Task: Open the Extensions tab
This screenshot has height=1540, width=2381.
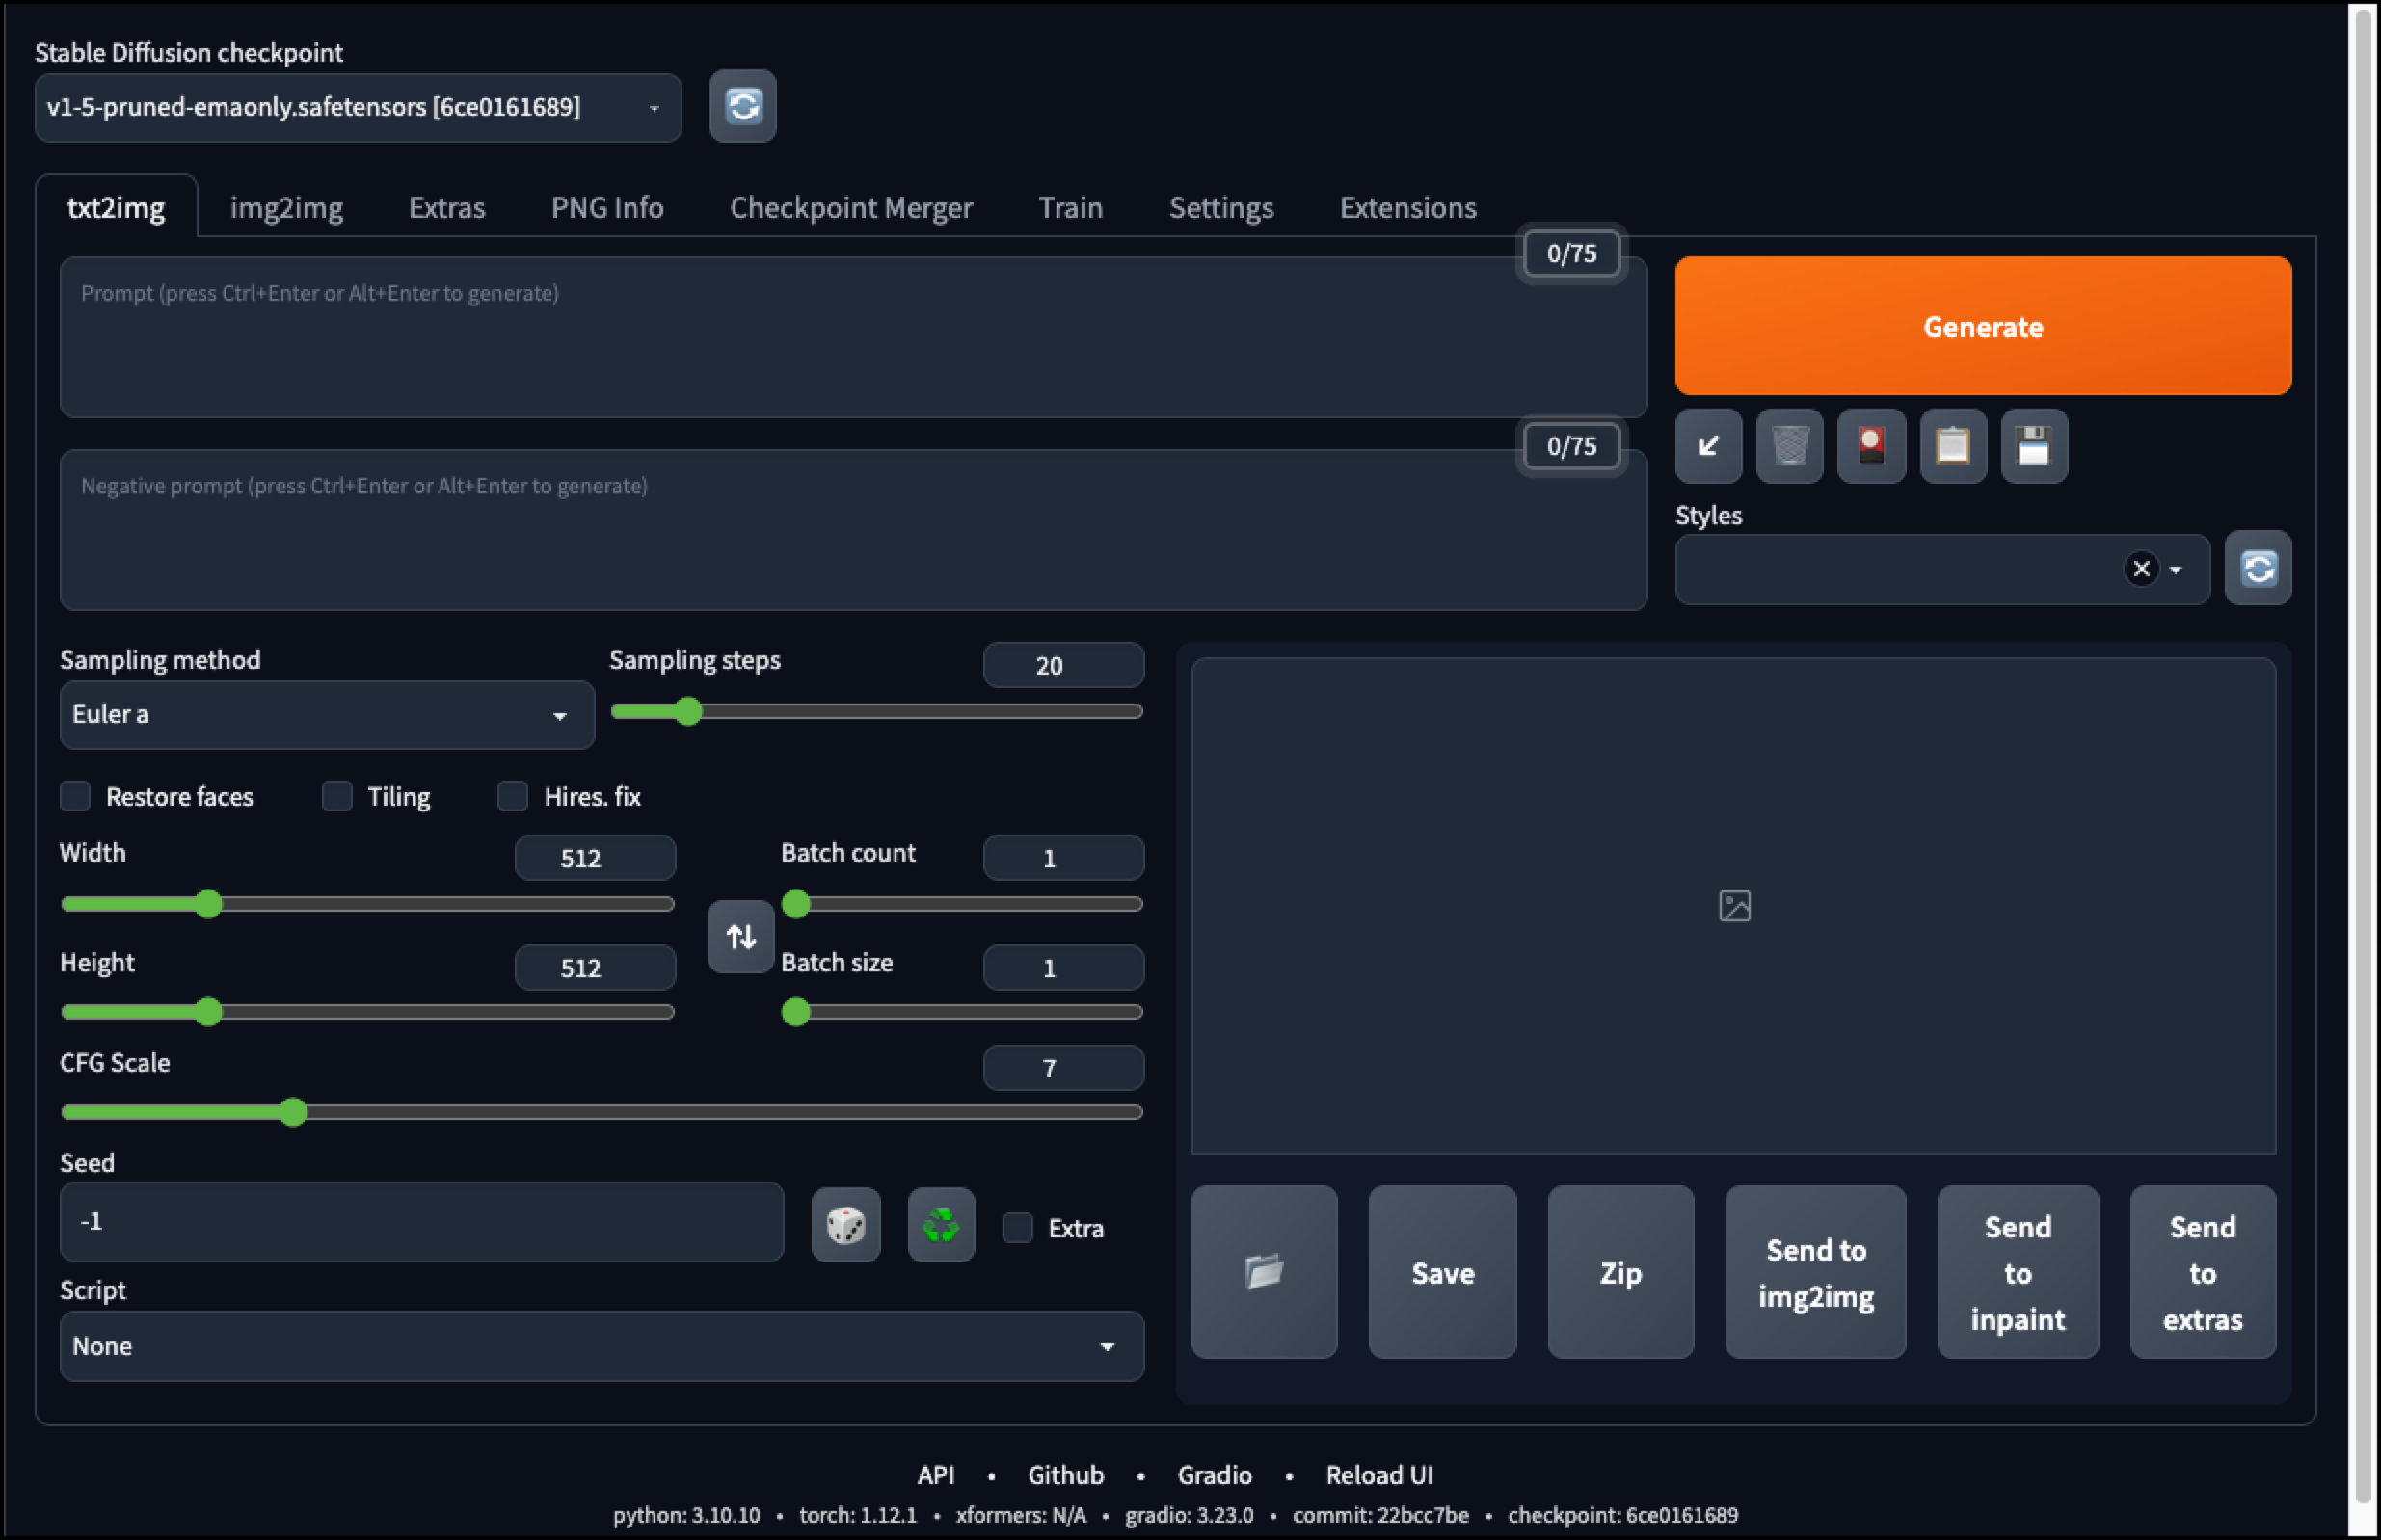Action: click(1407, 208)
